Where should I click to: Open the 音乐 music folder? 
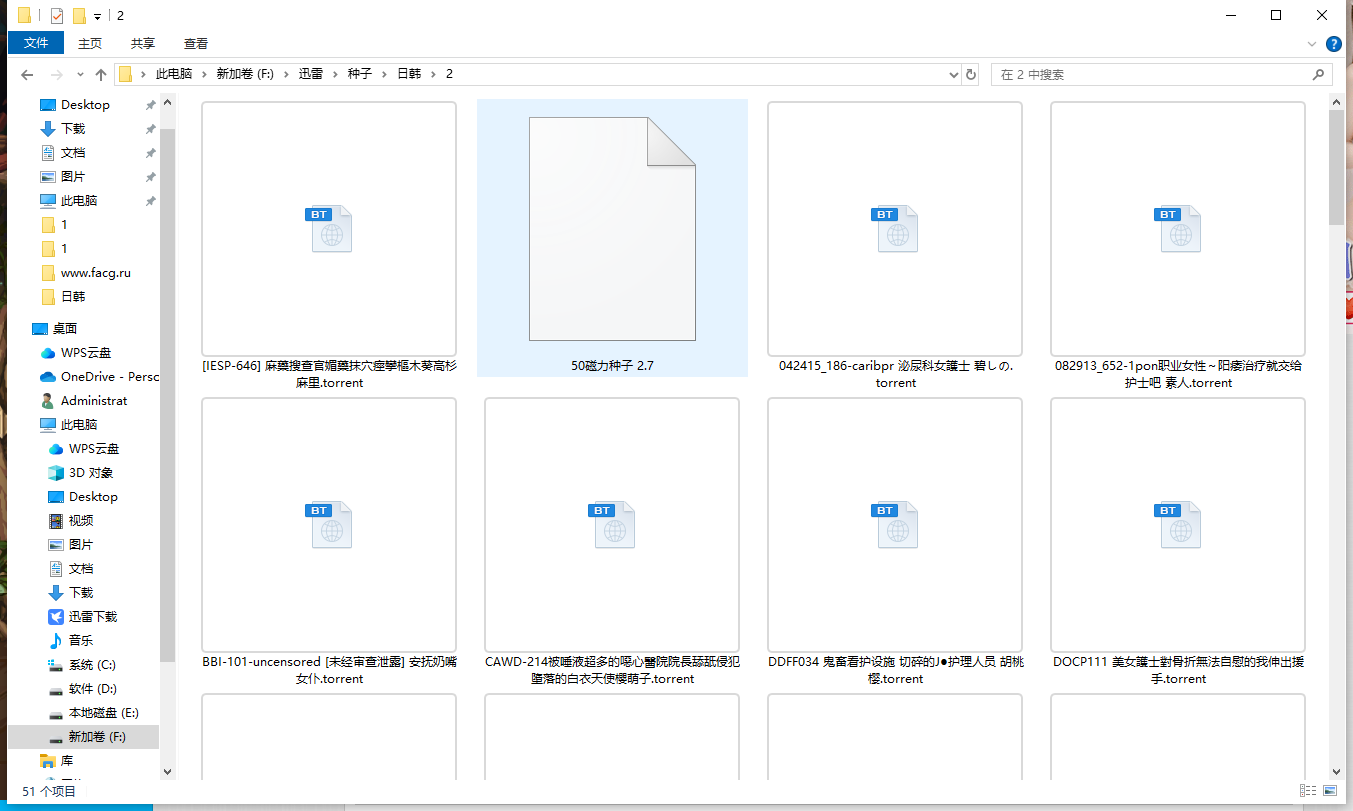(x=70, y=641)
